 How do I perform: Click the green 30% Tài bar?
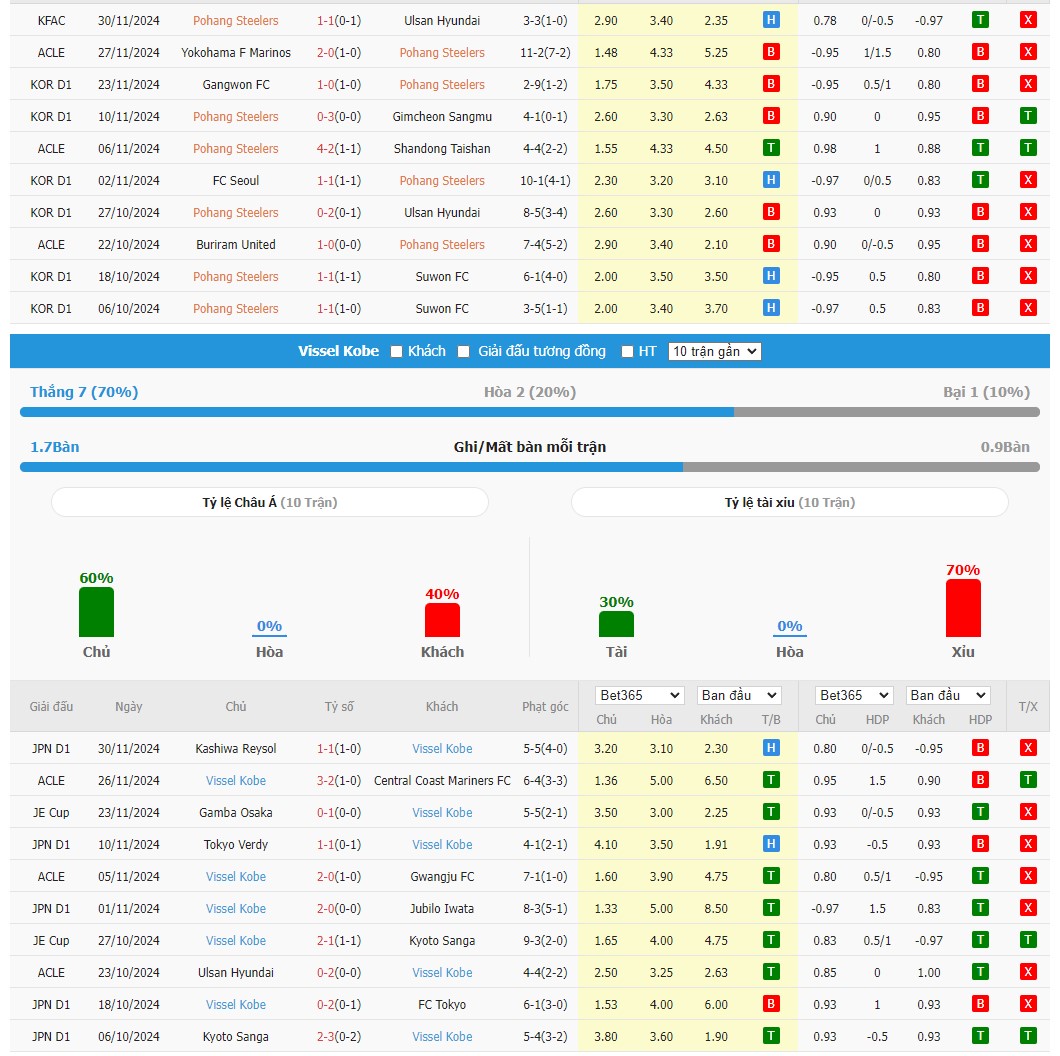[x=616, y=624]
